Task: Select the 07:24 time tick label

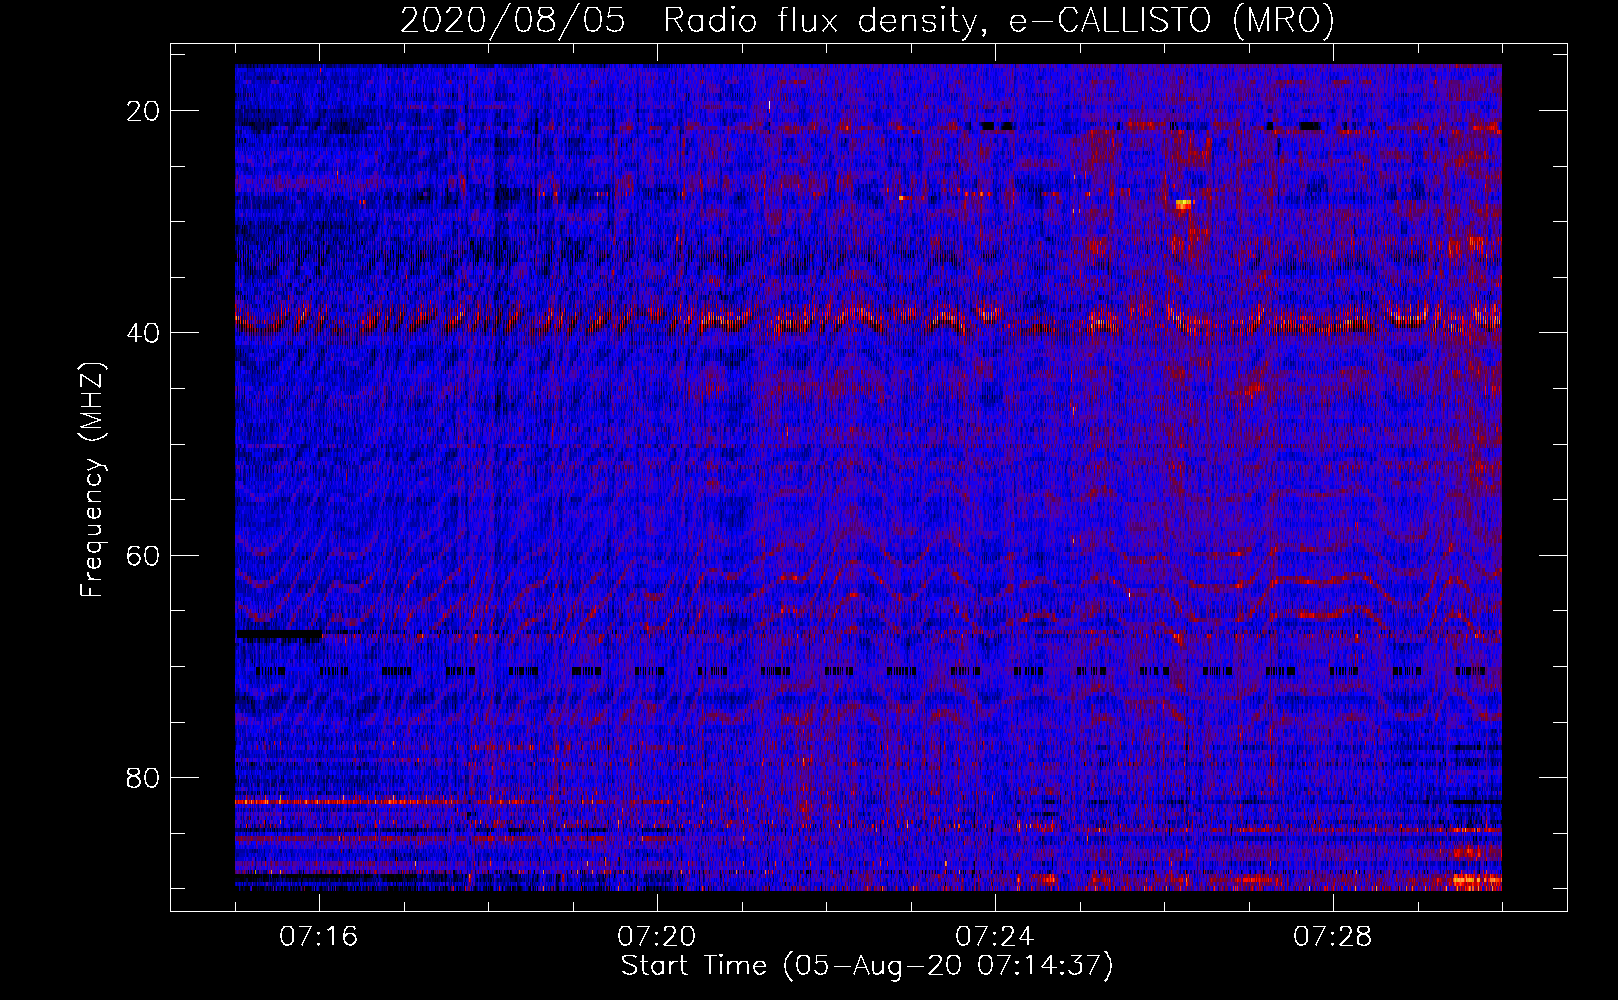Action: click(x=995, y=937)
